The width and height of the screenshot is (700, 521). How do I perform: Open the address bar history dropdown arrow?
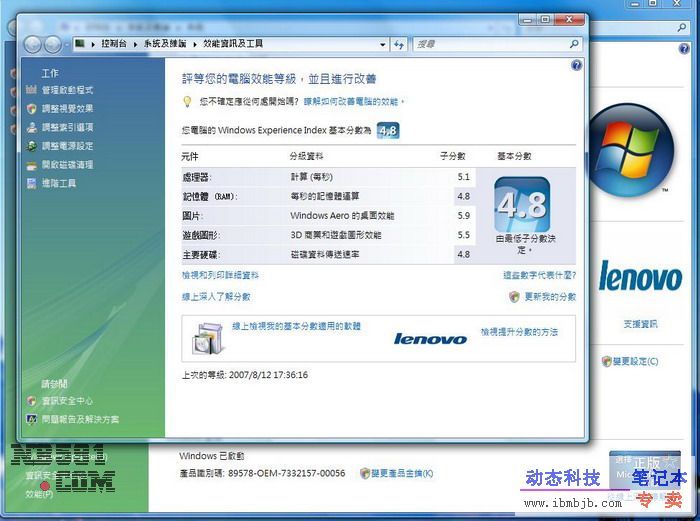[382, 44]
